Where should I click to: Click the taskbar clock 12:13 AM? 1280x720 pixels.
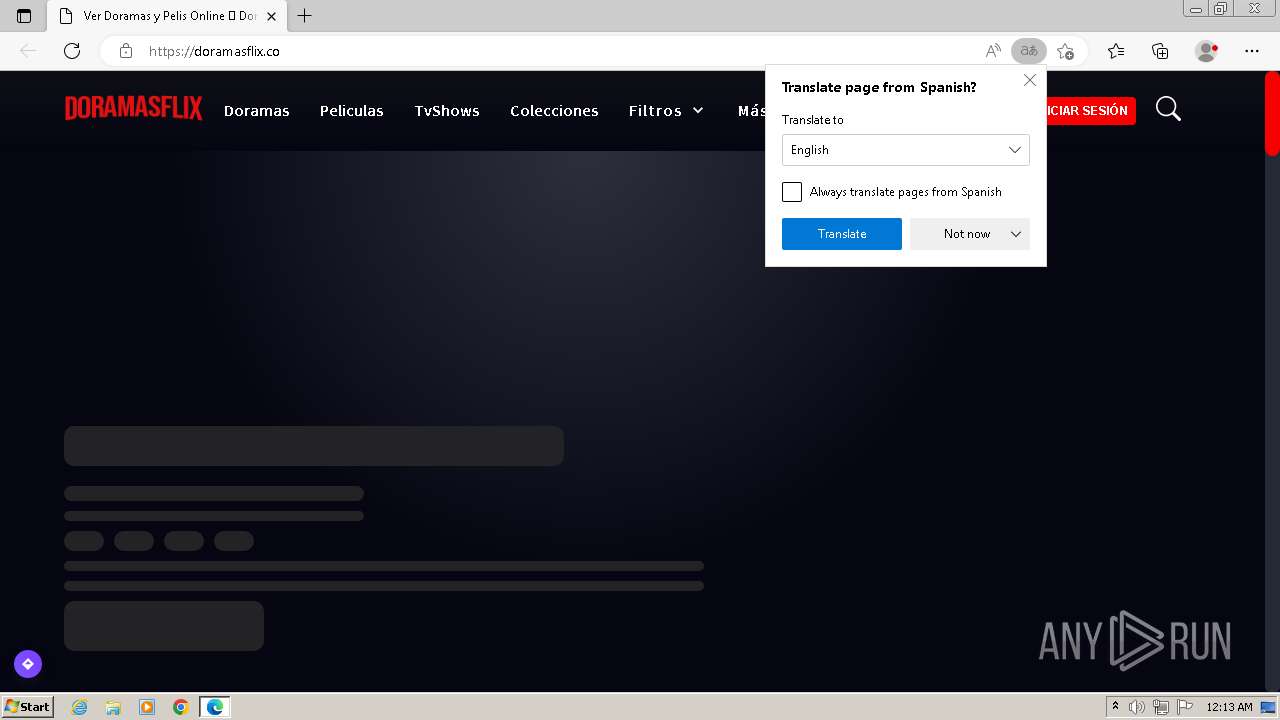click(1229, 707)
